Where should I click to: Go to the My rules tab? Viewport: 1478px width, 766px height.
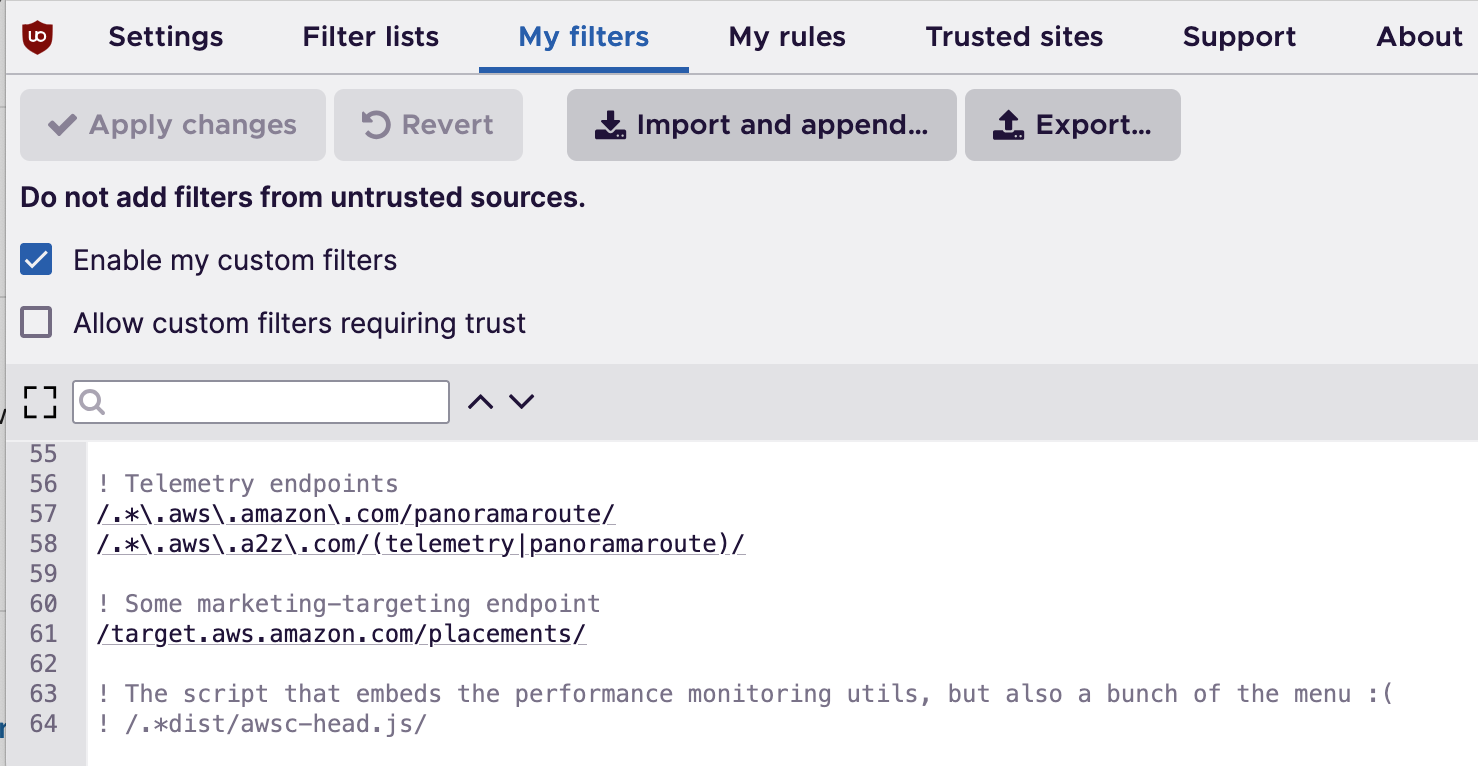(787, 37)
